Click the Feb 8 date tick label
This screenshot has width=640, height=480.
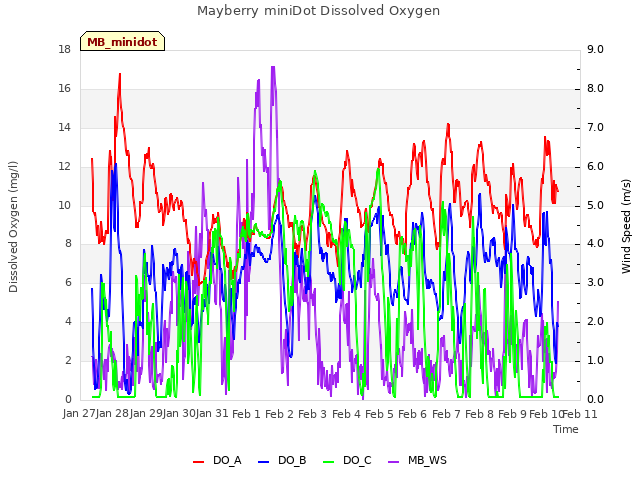(479, 414)
